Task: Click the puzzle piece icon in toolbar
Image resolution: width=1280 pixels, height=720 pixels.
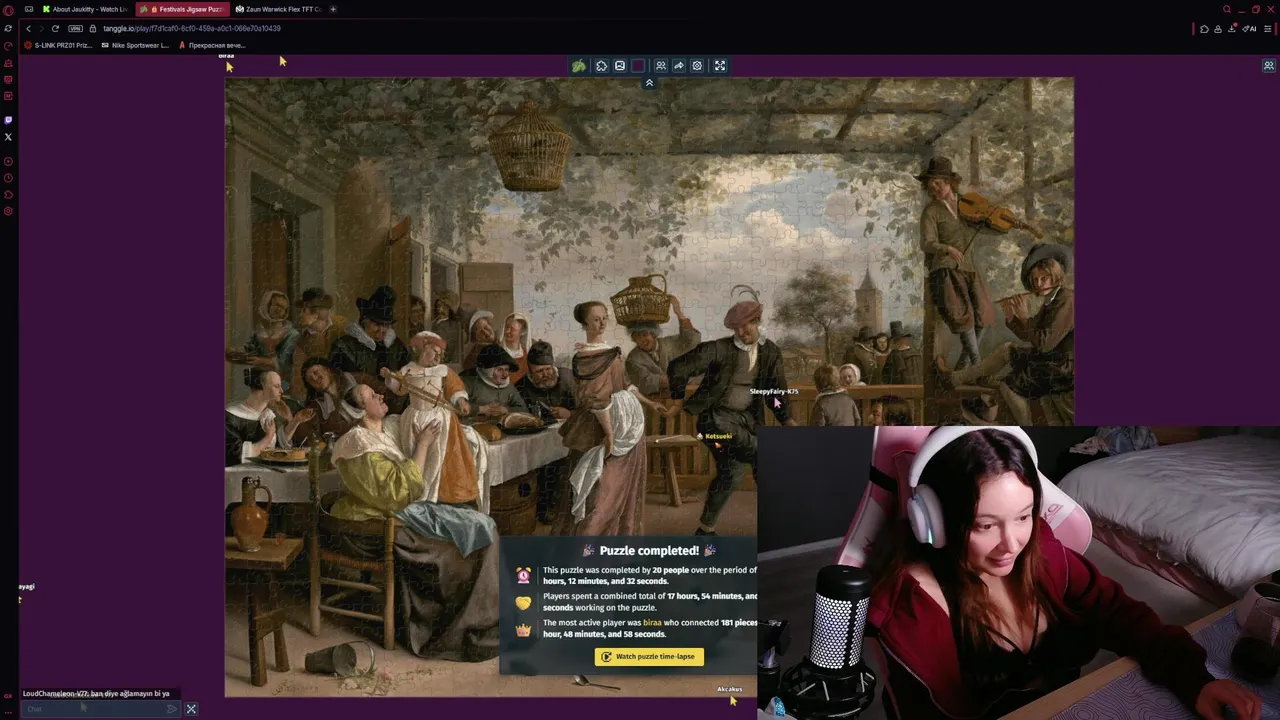Action: pyautogui.click(x=601, y=66)
